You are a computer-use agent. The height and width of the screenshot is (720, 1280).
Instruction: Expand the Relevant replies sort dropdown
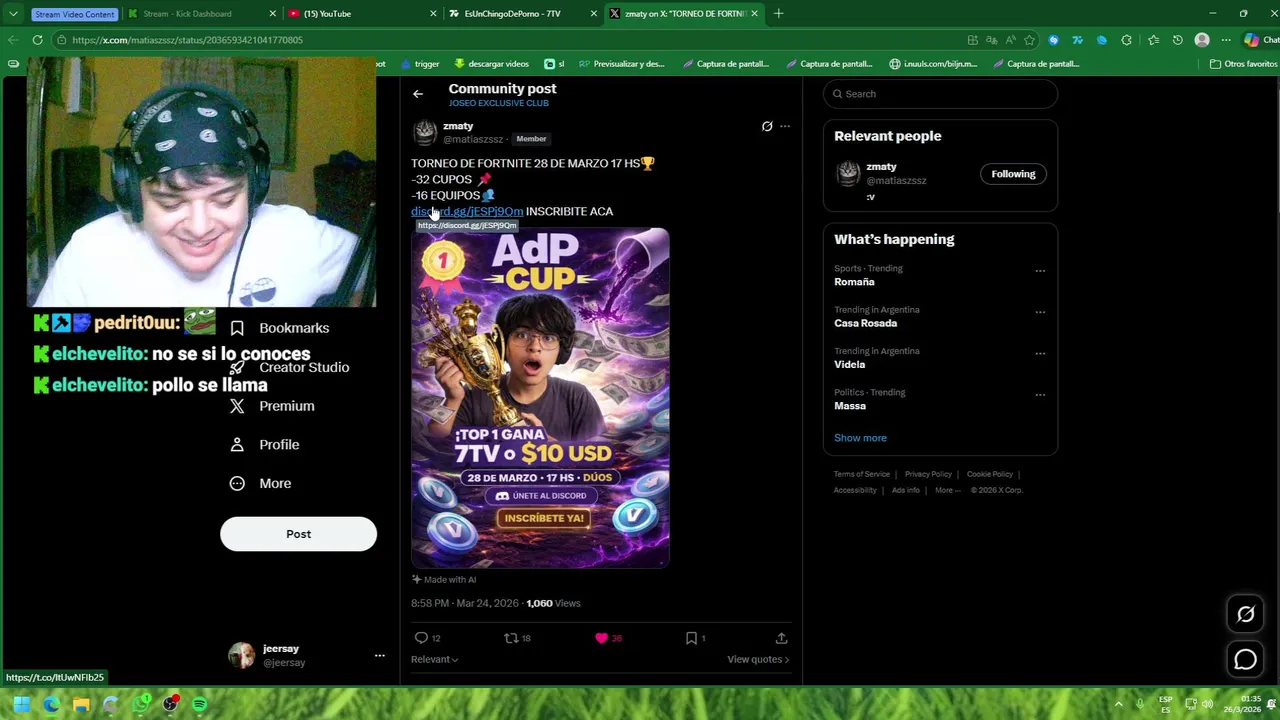[434, 659]
